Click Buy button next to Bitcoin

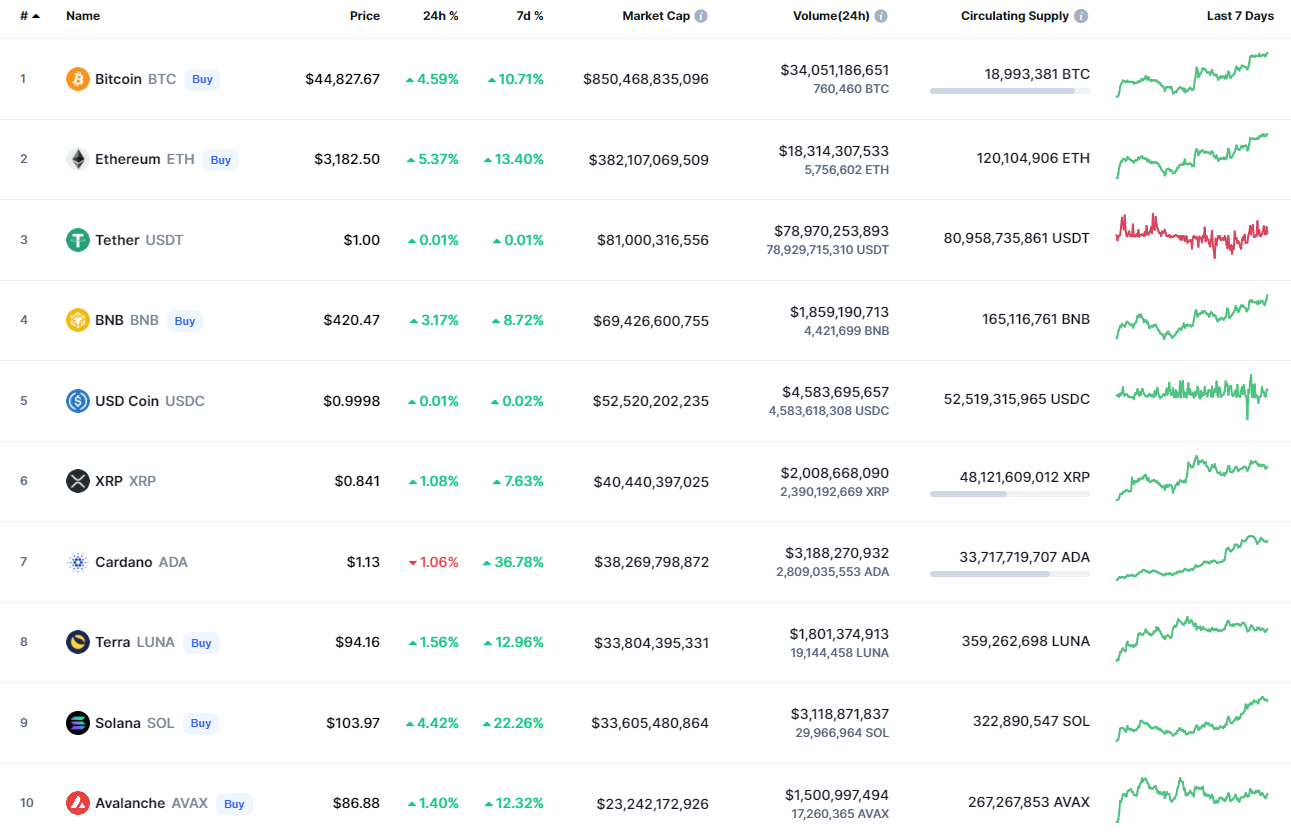tap(202, 79)
